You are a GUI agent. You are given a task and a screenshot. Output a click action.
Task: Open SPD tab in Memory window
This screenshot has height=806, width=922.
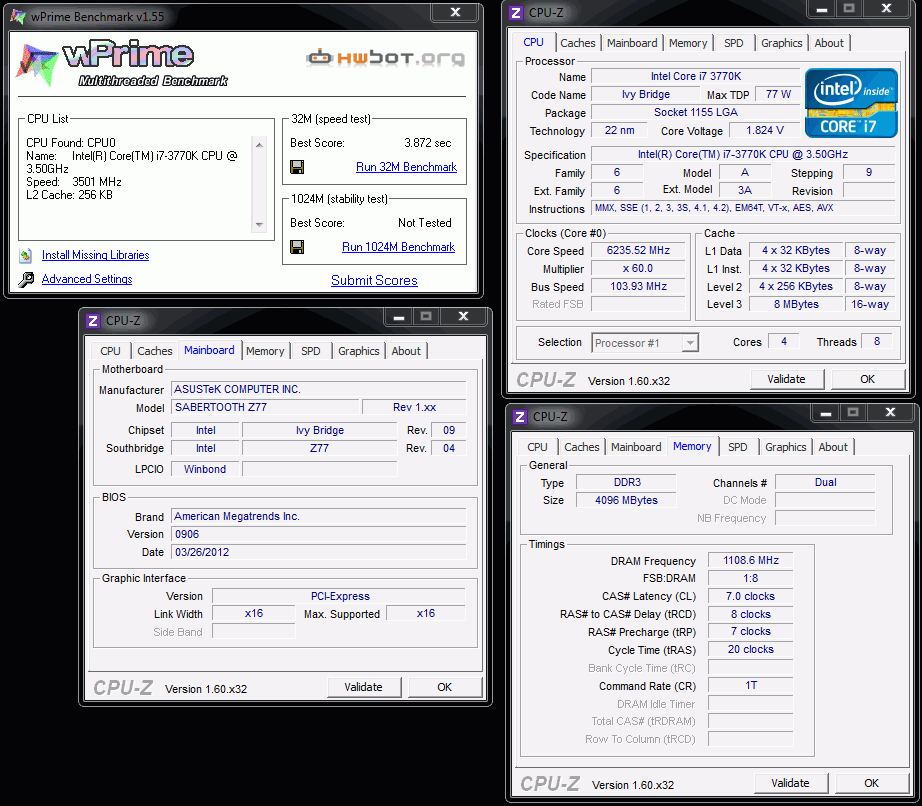coord(737,447)
